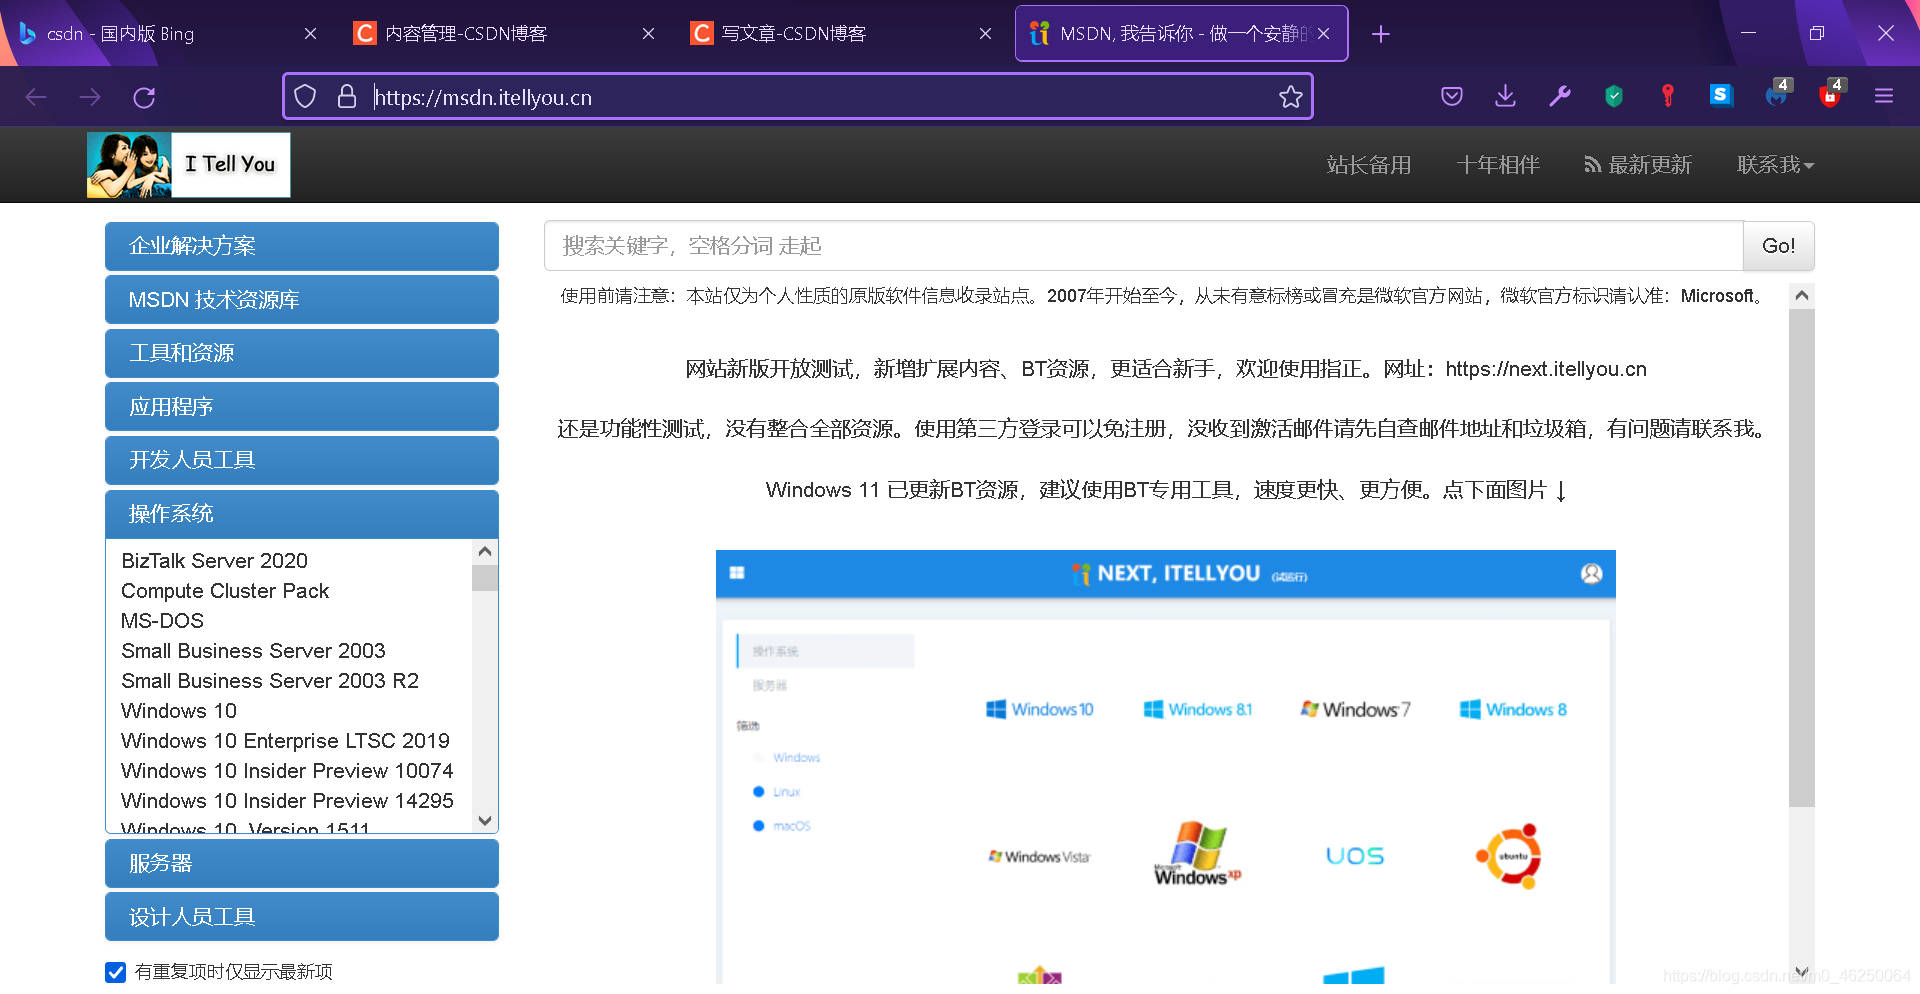Click the wrench tools icon

(x=1559, y=96)
